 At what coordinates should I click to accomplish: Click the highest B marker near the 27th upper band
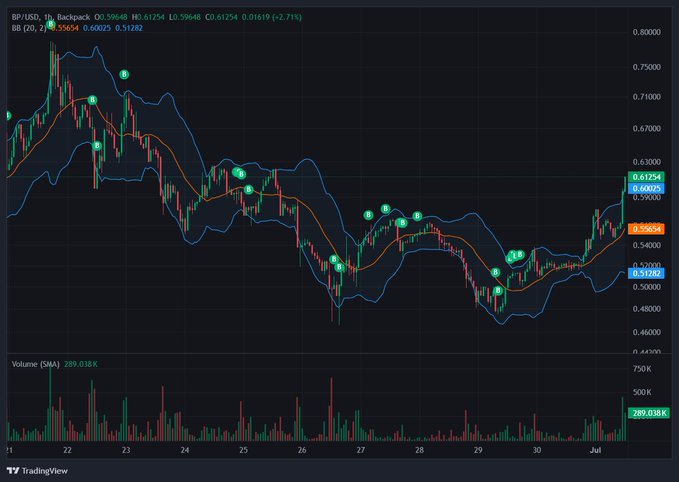[x=385, y=209]
